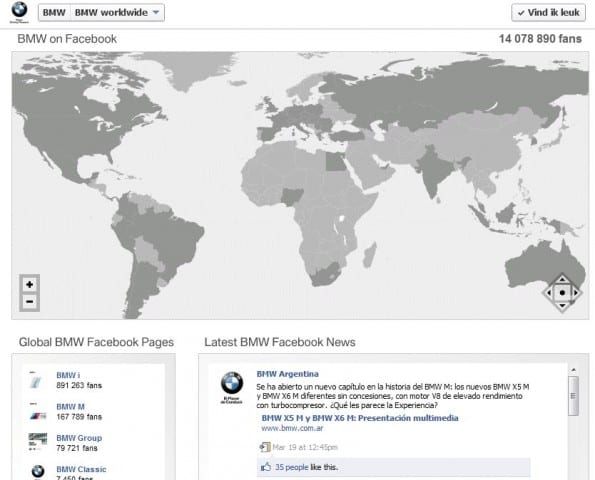This screenshot has width=595, height=480.
Task: Pan the map right with the arrow
Action: (x=575, y=293)
